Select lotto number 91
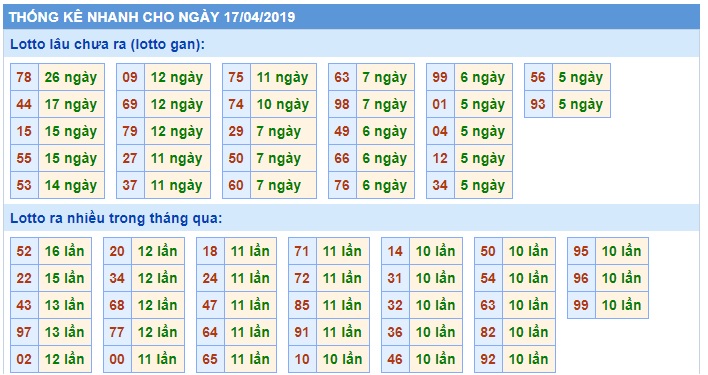Screen dimensions: 708x375 (x=302, y=332)
